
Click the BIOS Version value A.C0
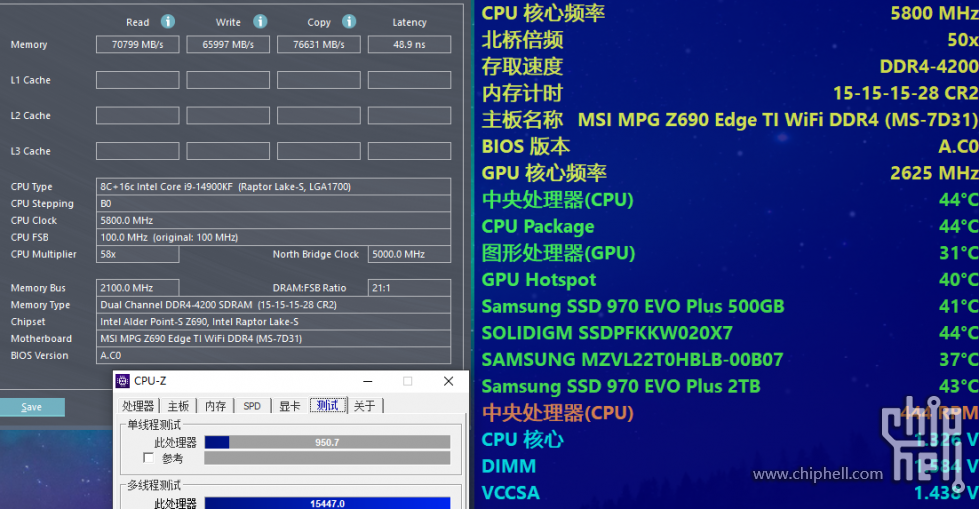pos(273,355)
